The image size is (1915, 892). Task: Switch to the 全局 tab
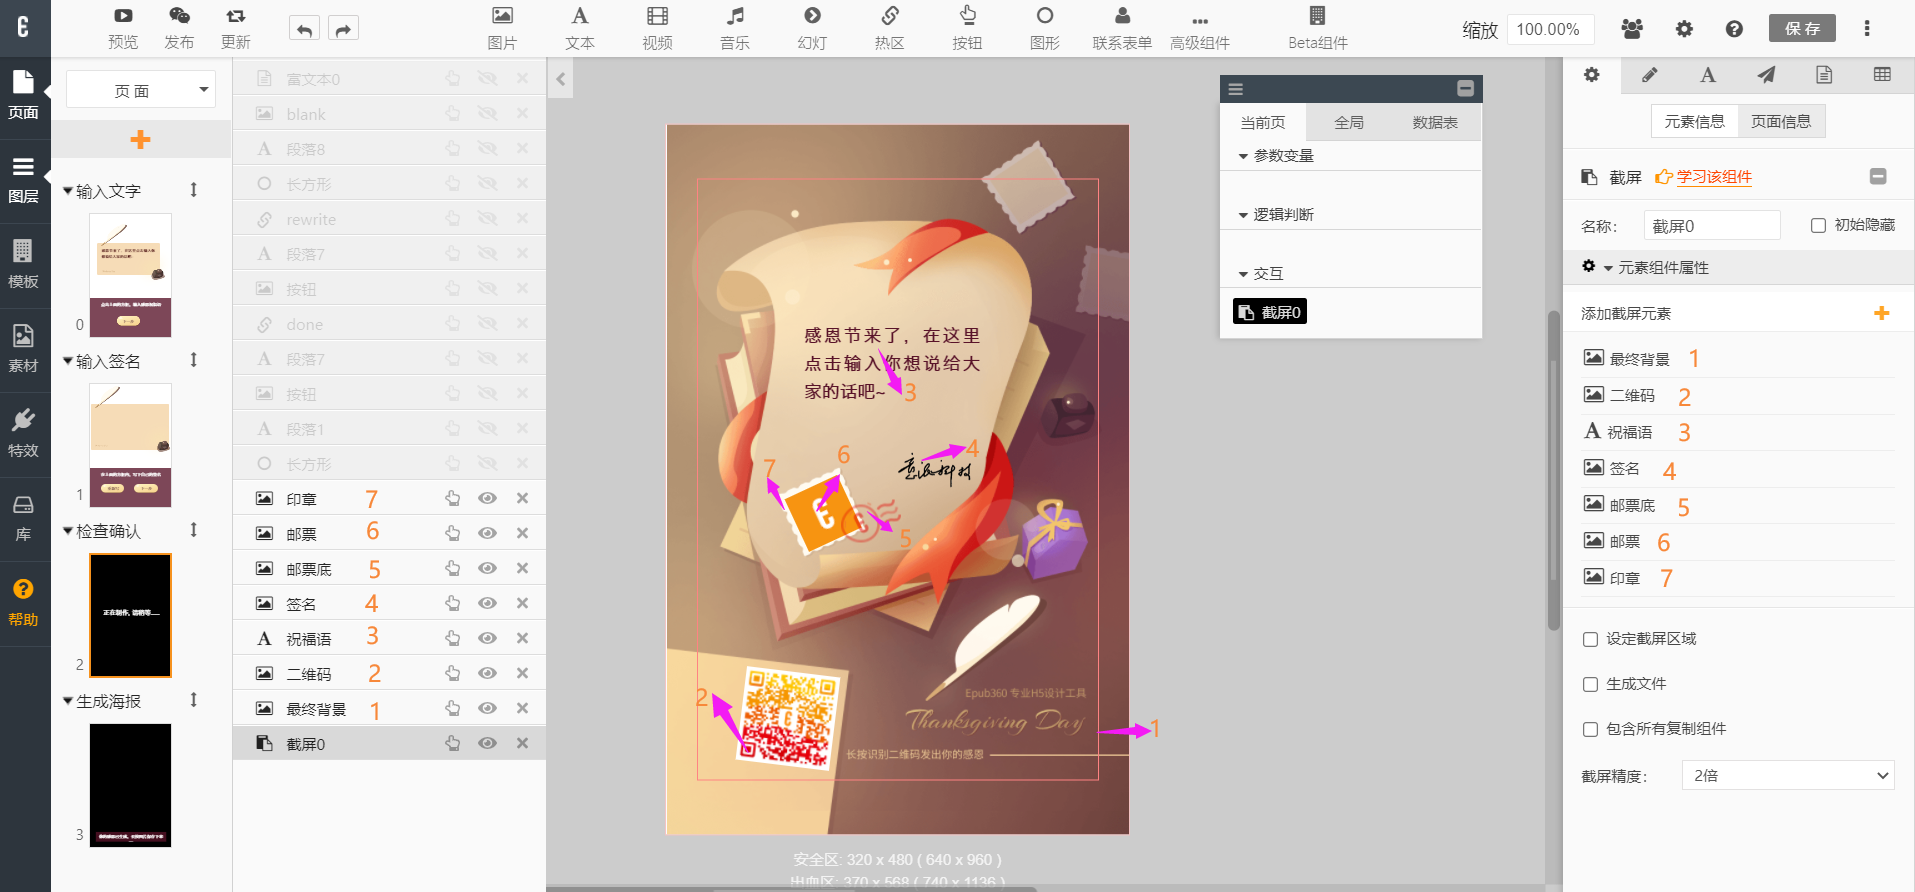pyautogui.click(x=1348, y=122)
